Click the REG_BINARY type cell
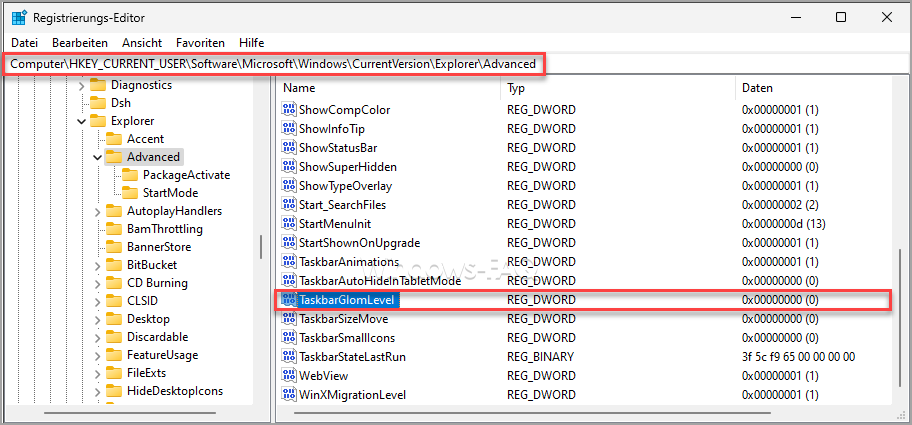The height and width of the screenshot is (425, 912). point(540,356)
